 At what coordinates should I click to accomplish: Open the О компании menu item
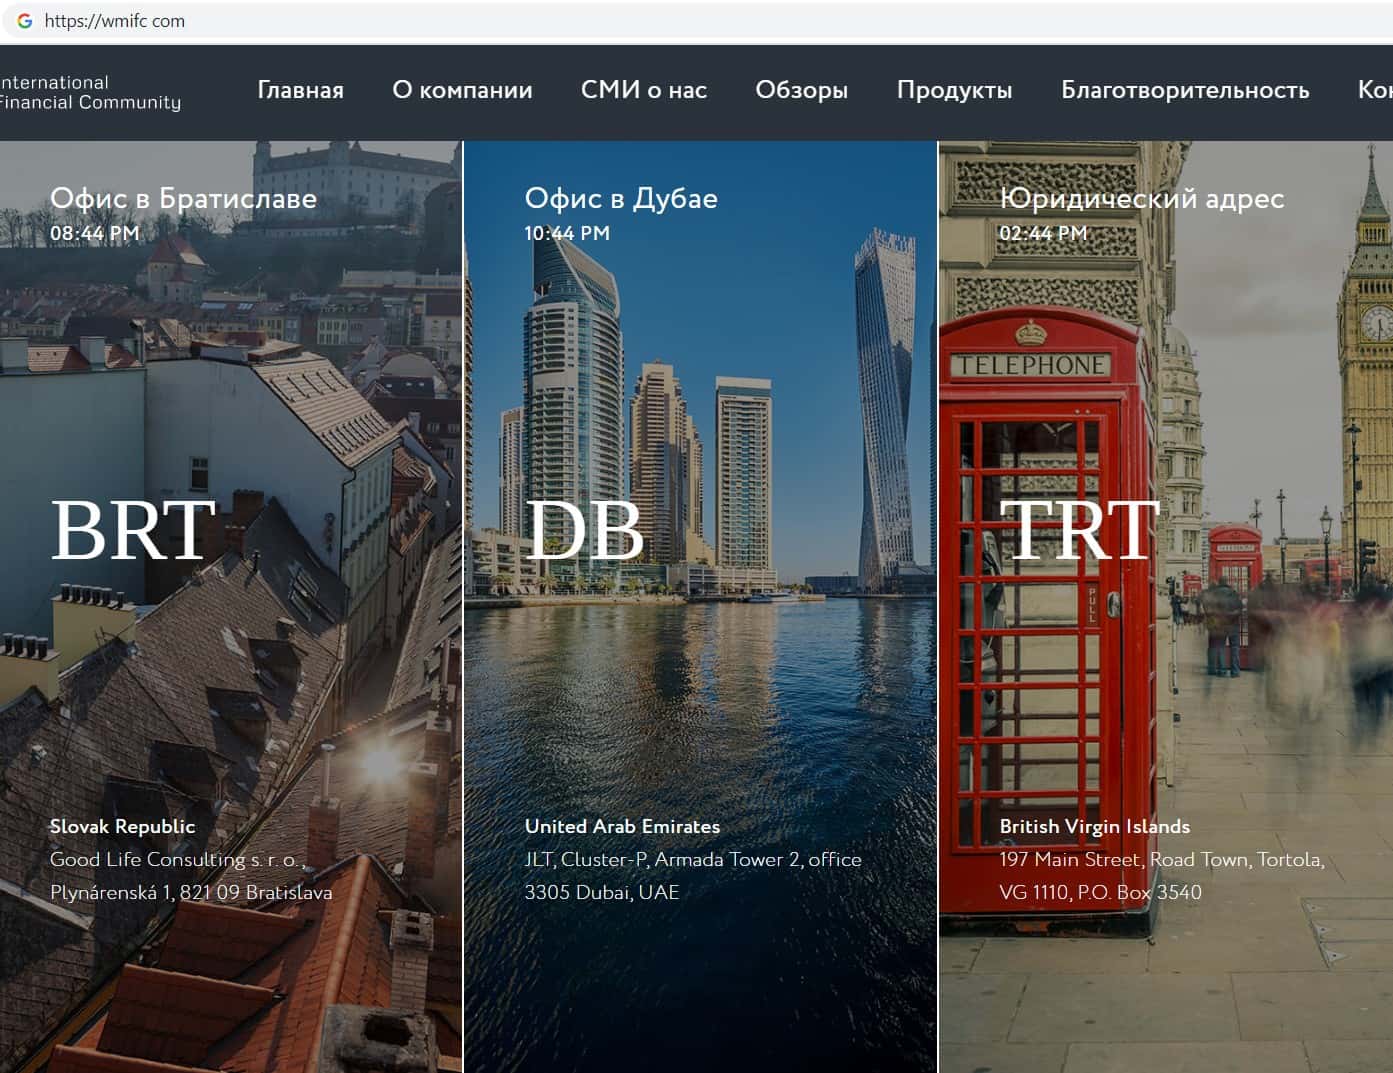(x=462, y=90)
